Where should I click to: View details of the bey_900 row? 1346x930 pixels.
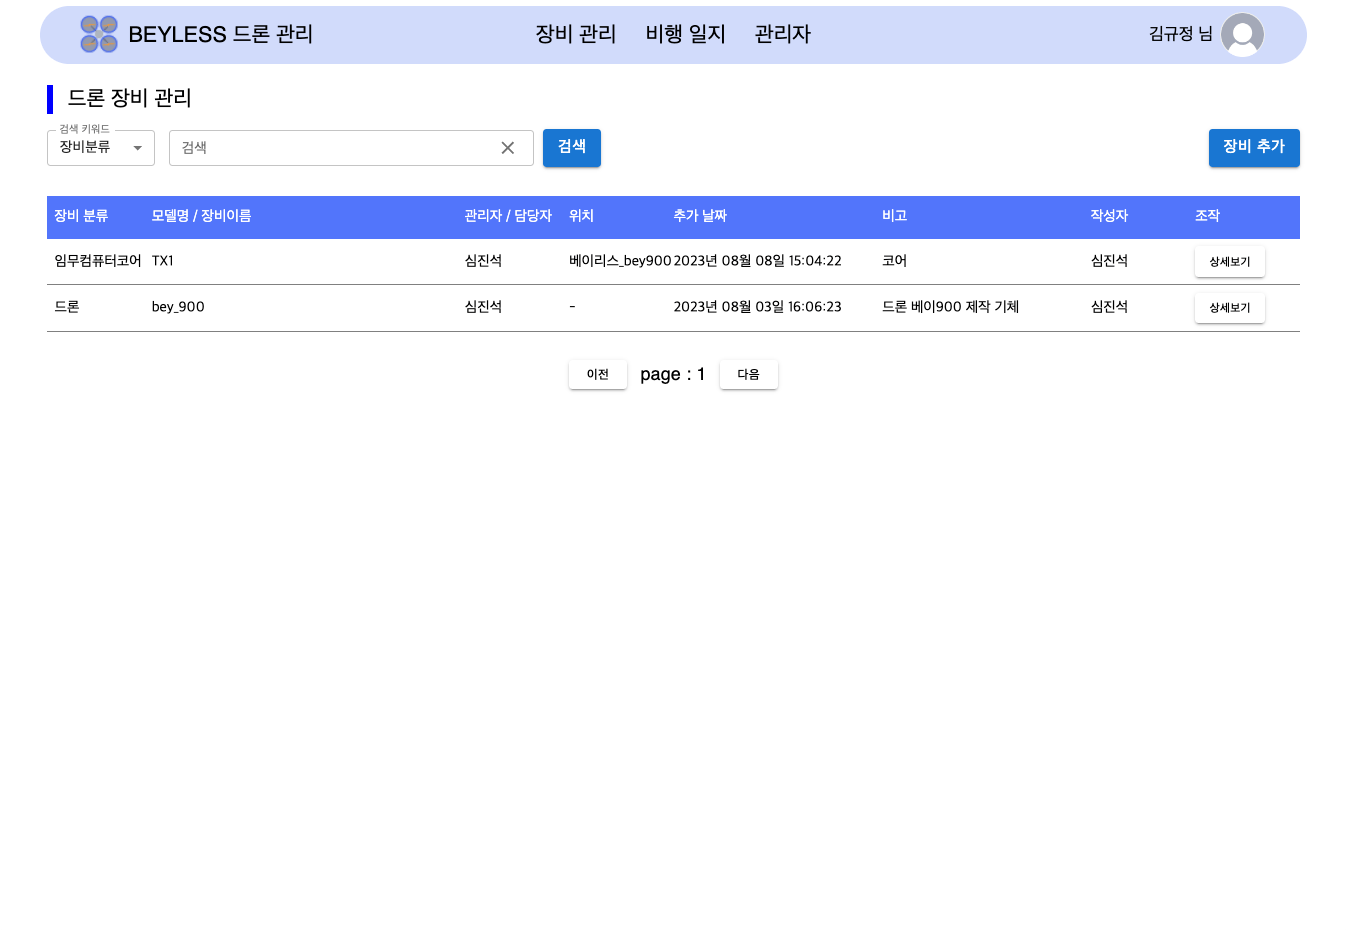coord(1229,308)
